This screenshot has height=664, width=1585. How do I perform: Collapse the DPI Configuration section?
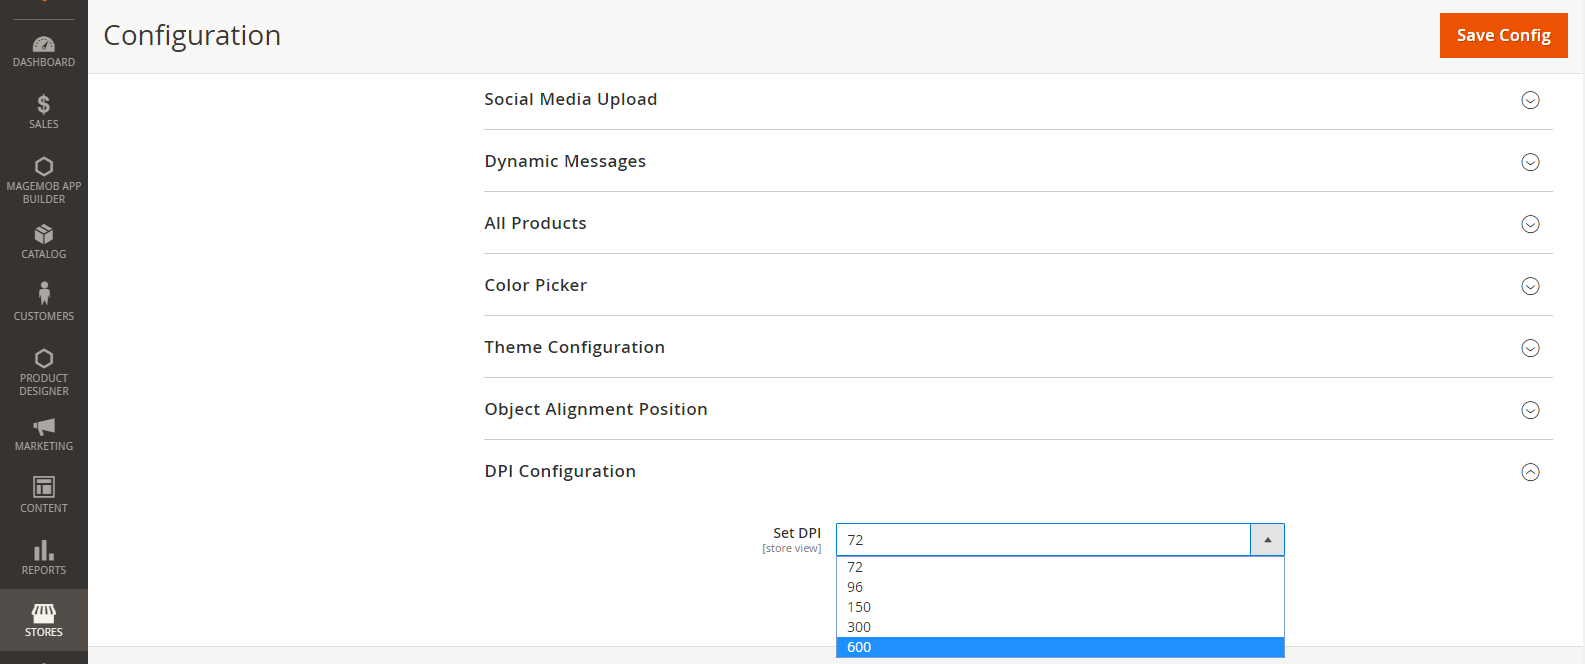tap(1529, 472)
